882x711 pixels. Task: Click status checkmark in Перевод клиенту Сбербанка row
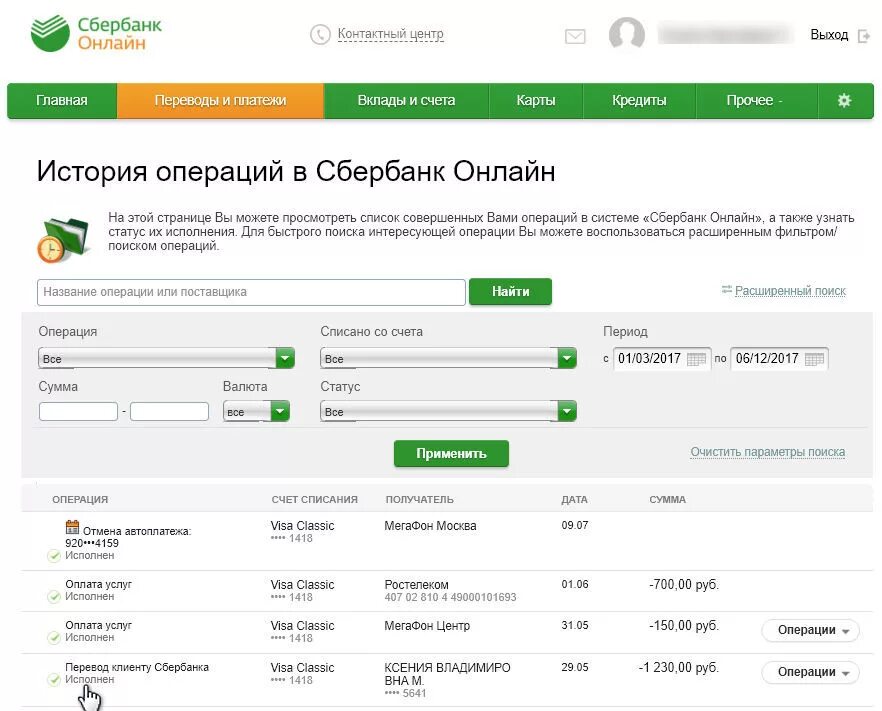click(x=54, y=680)
